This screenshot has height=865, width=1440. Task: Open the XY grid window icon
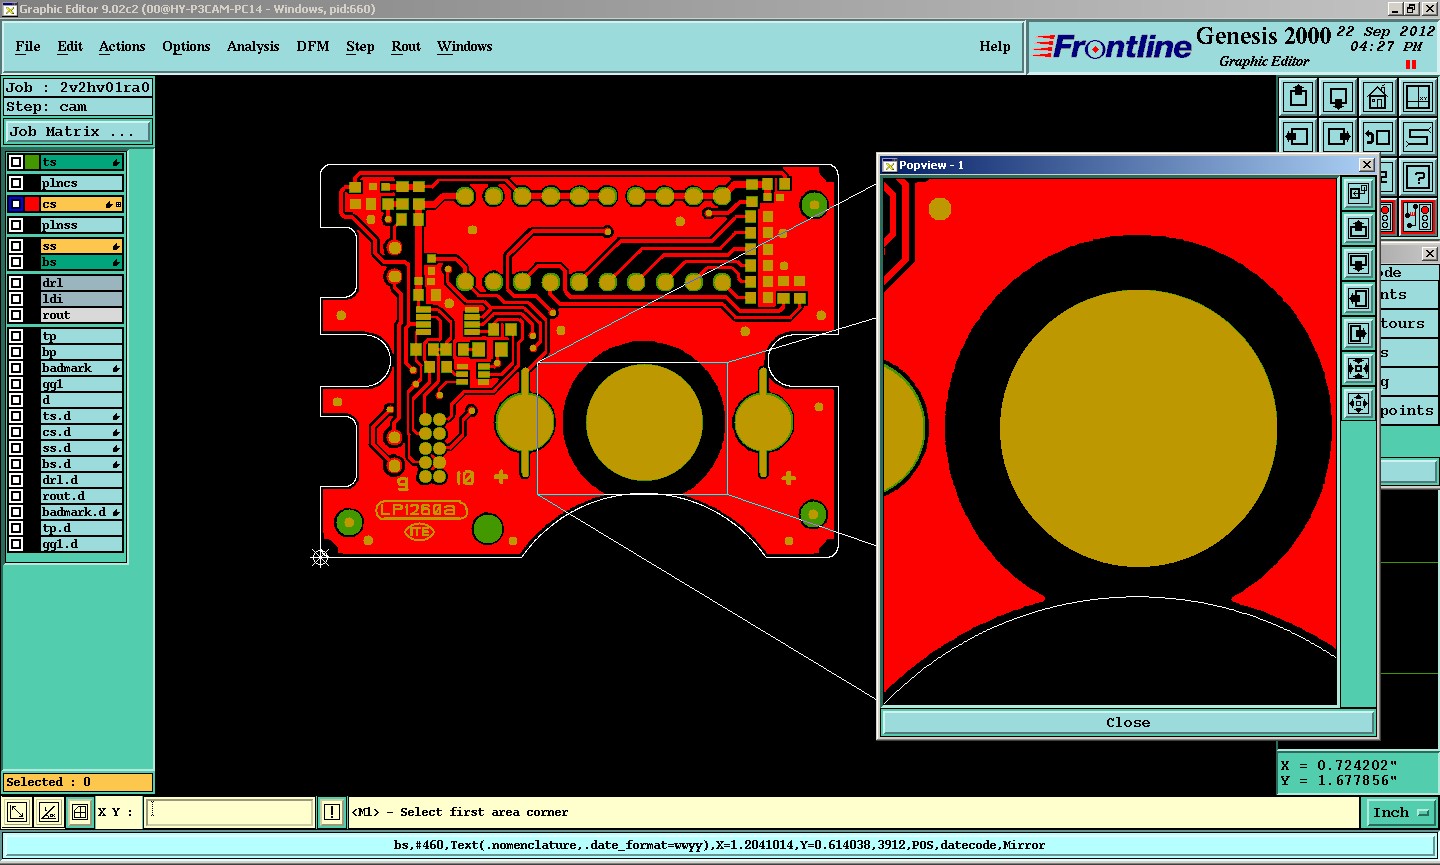point(1418,97)
